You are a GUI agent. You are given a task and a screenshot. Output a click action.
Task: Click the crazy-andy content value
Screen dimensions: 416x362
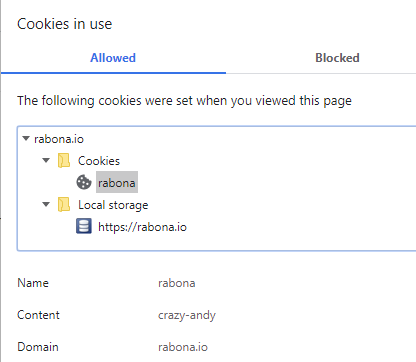tap(187, 315)
